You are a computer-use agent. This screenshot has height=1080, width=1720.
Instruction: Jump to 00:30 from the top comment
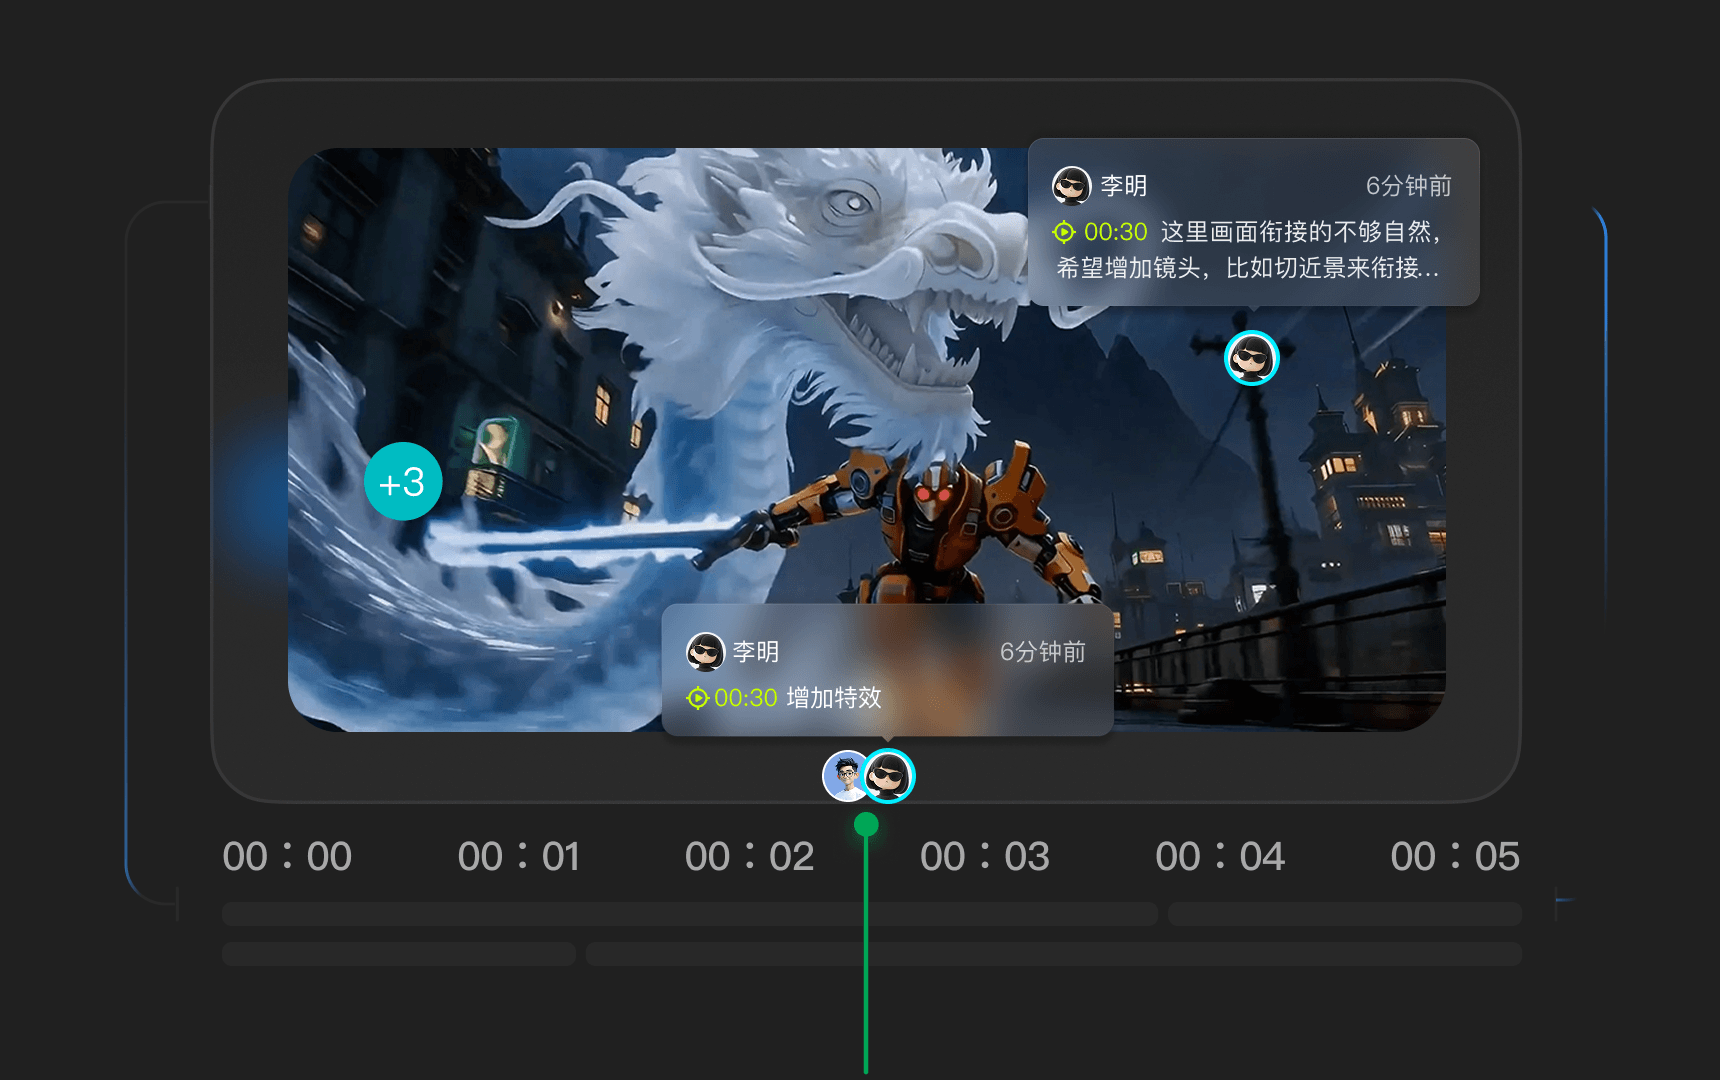(x=1115, y=232)
